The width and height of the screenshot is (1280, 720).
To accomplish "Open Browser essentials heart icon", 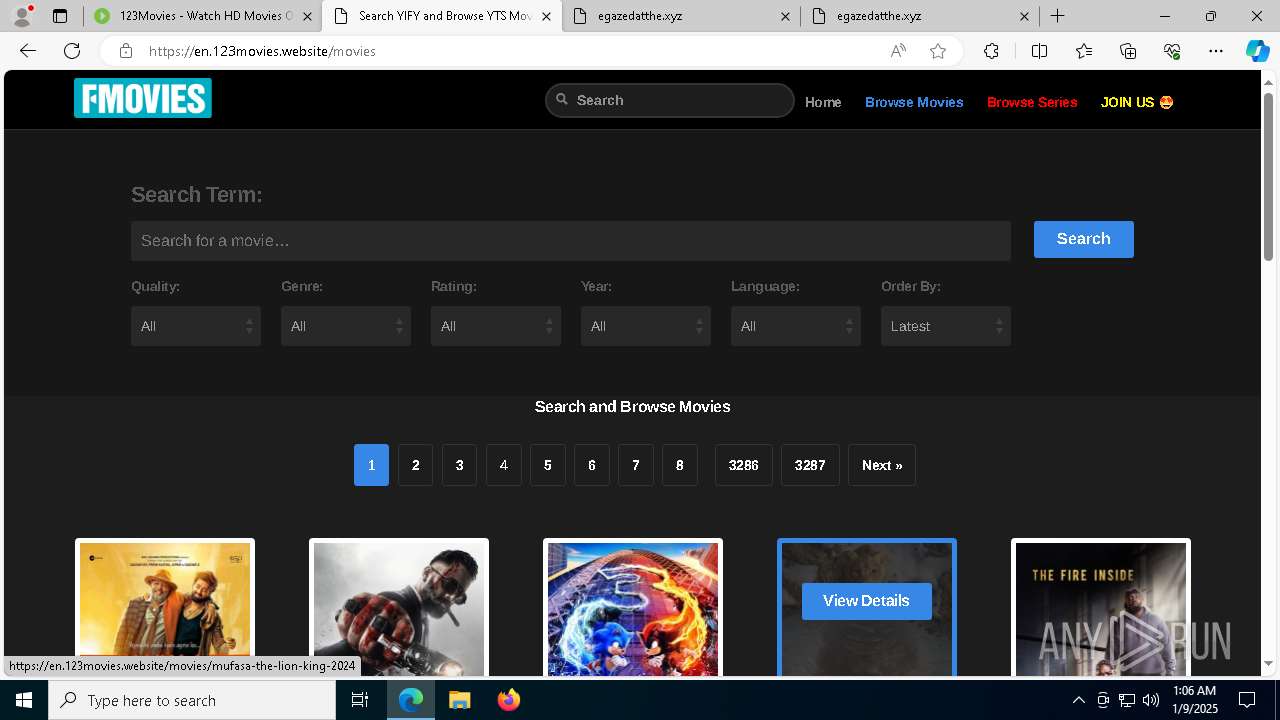I will 1172,51.
